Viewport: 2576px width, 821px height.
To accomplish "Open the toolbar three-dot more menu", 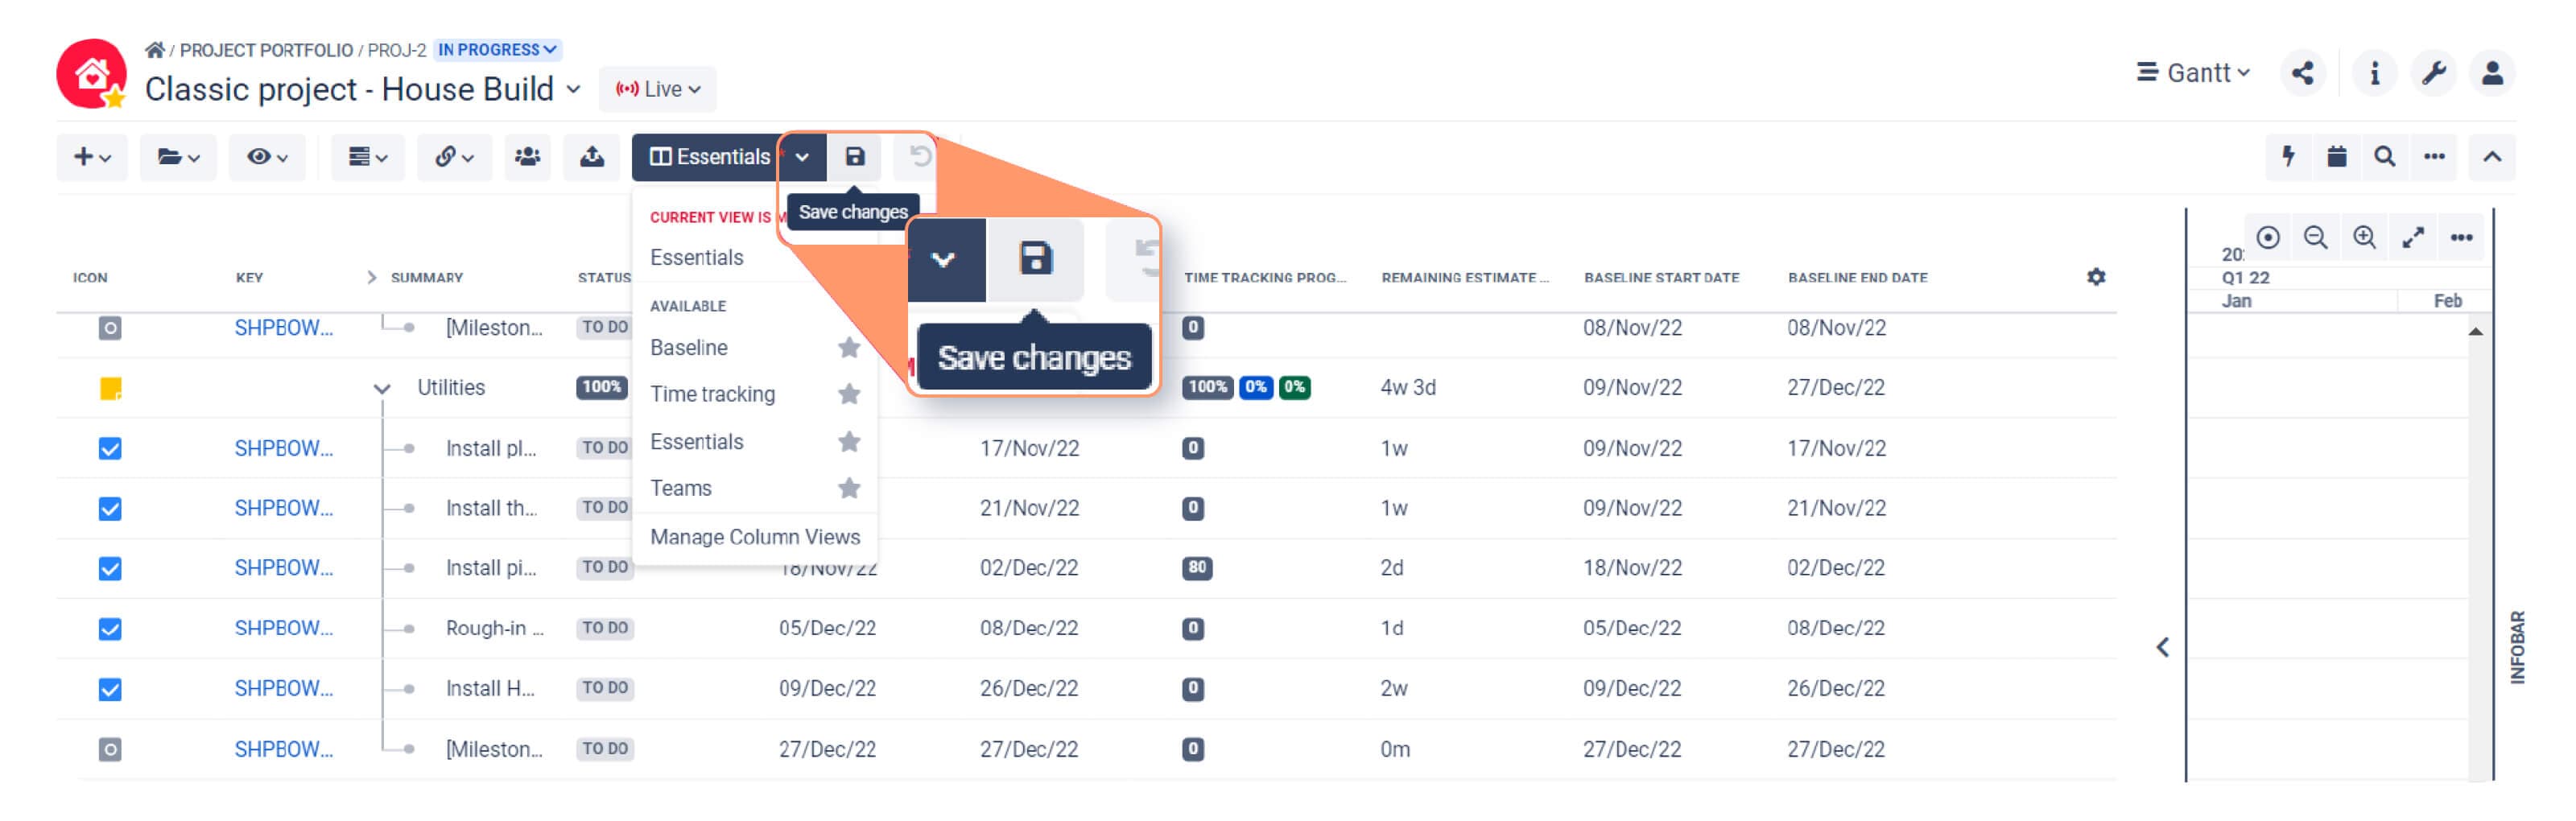I will (2434, 157).
